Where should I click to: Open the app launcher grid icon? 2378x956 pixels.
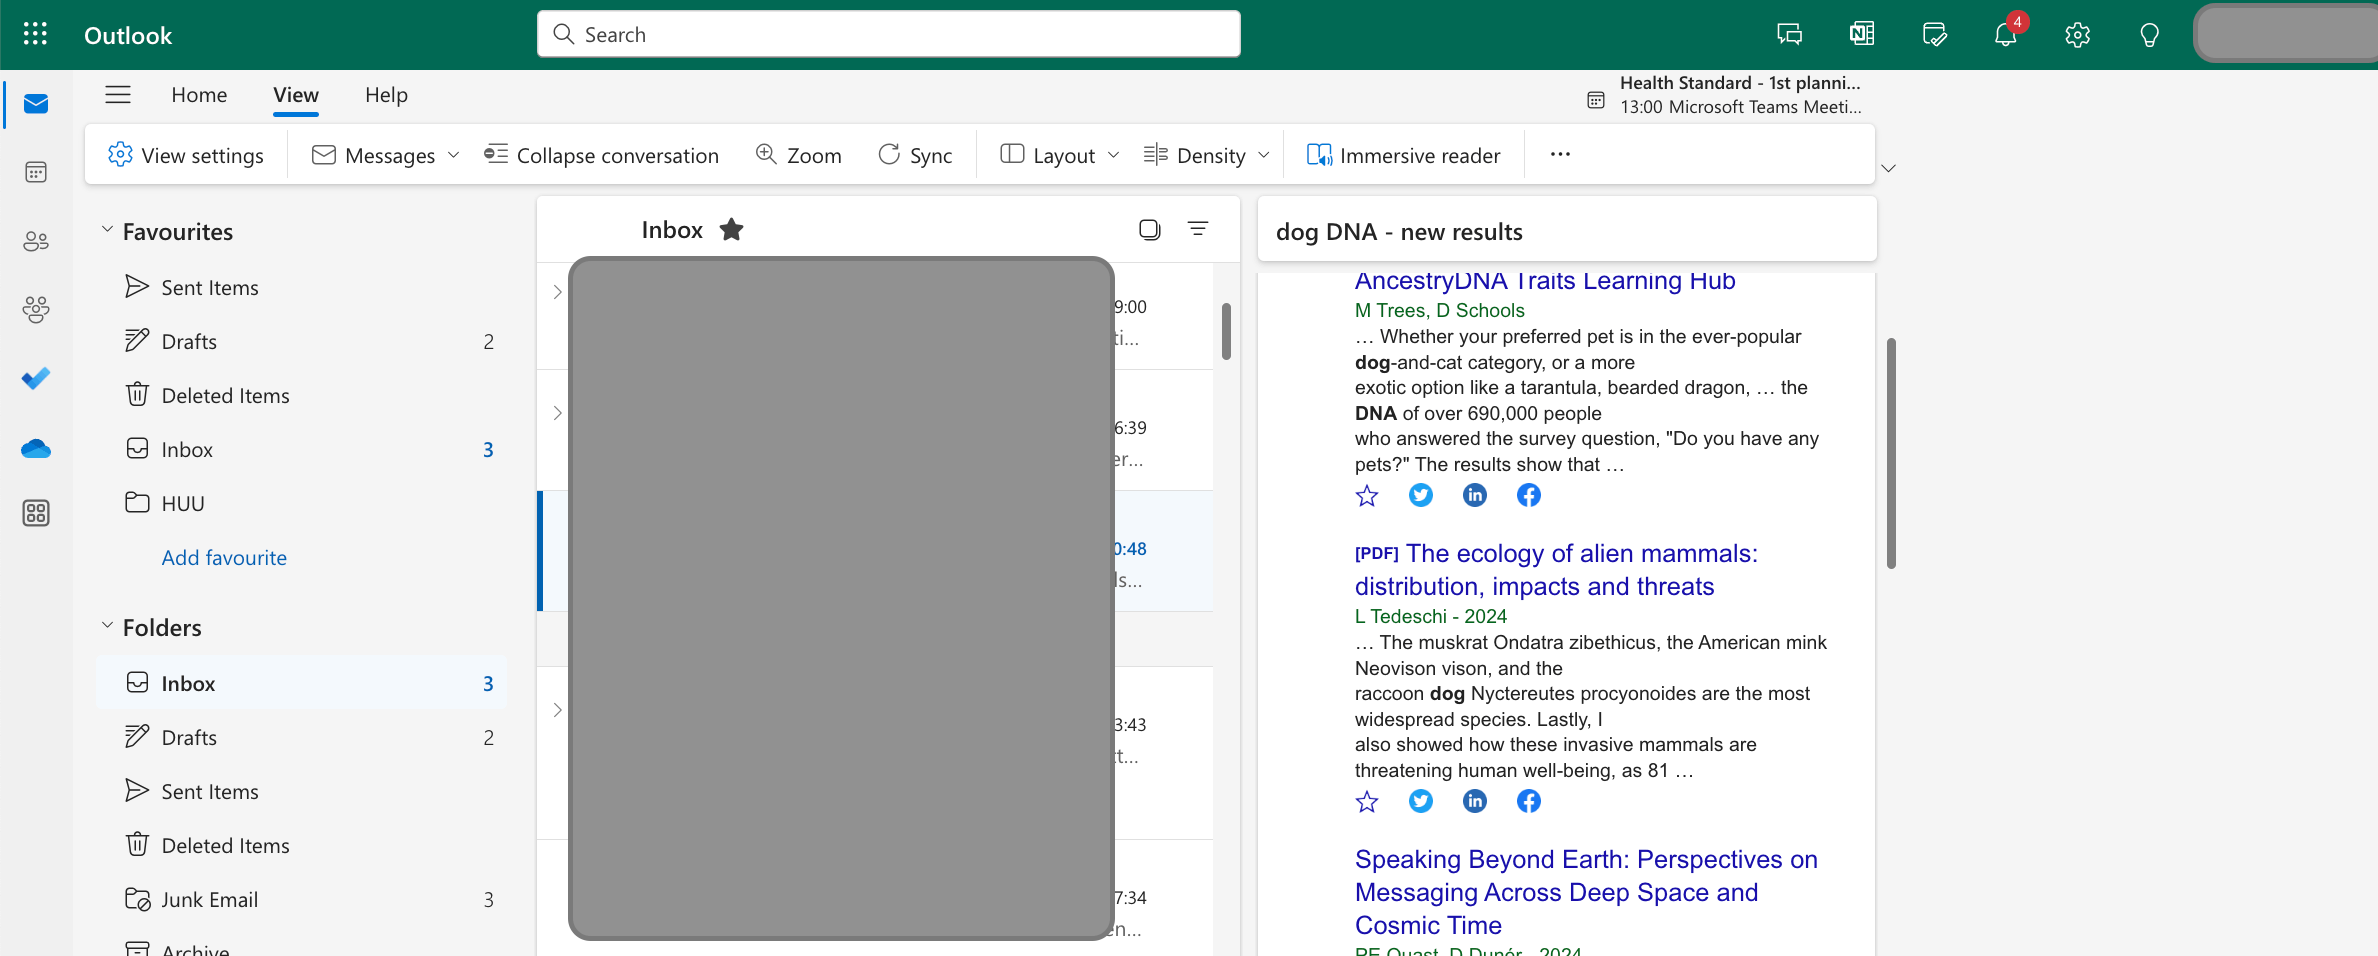(35, 34)
